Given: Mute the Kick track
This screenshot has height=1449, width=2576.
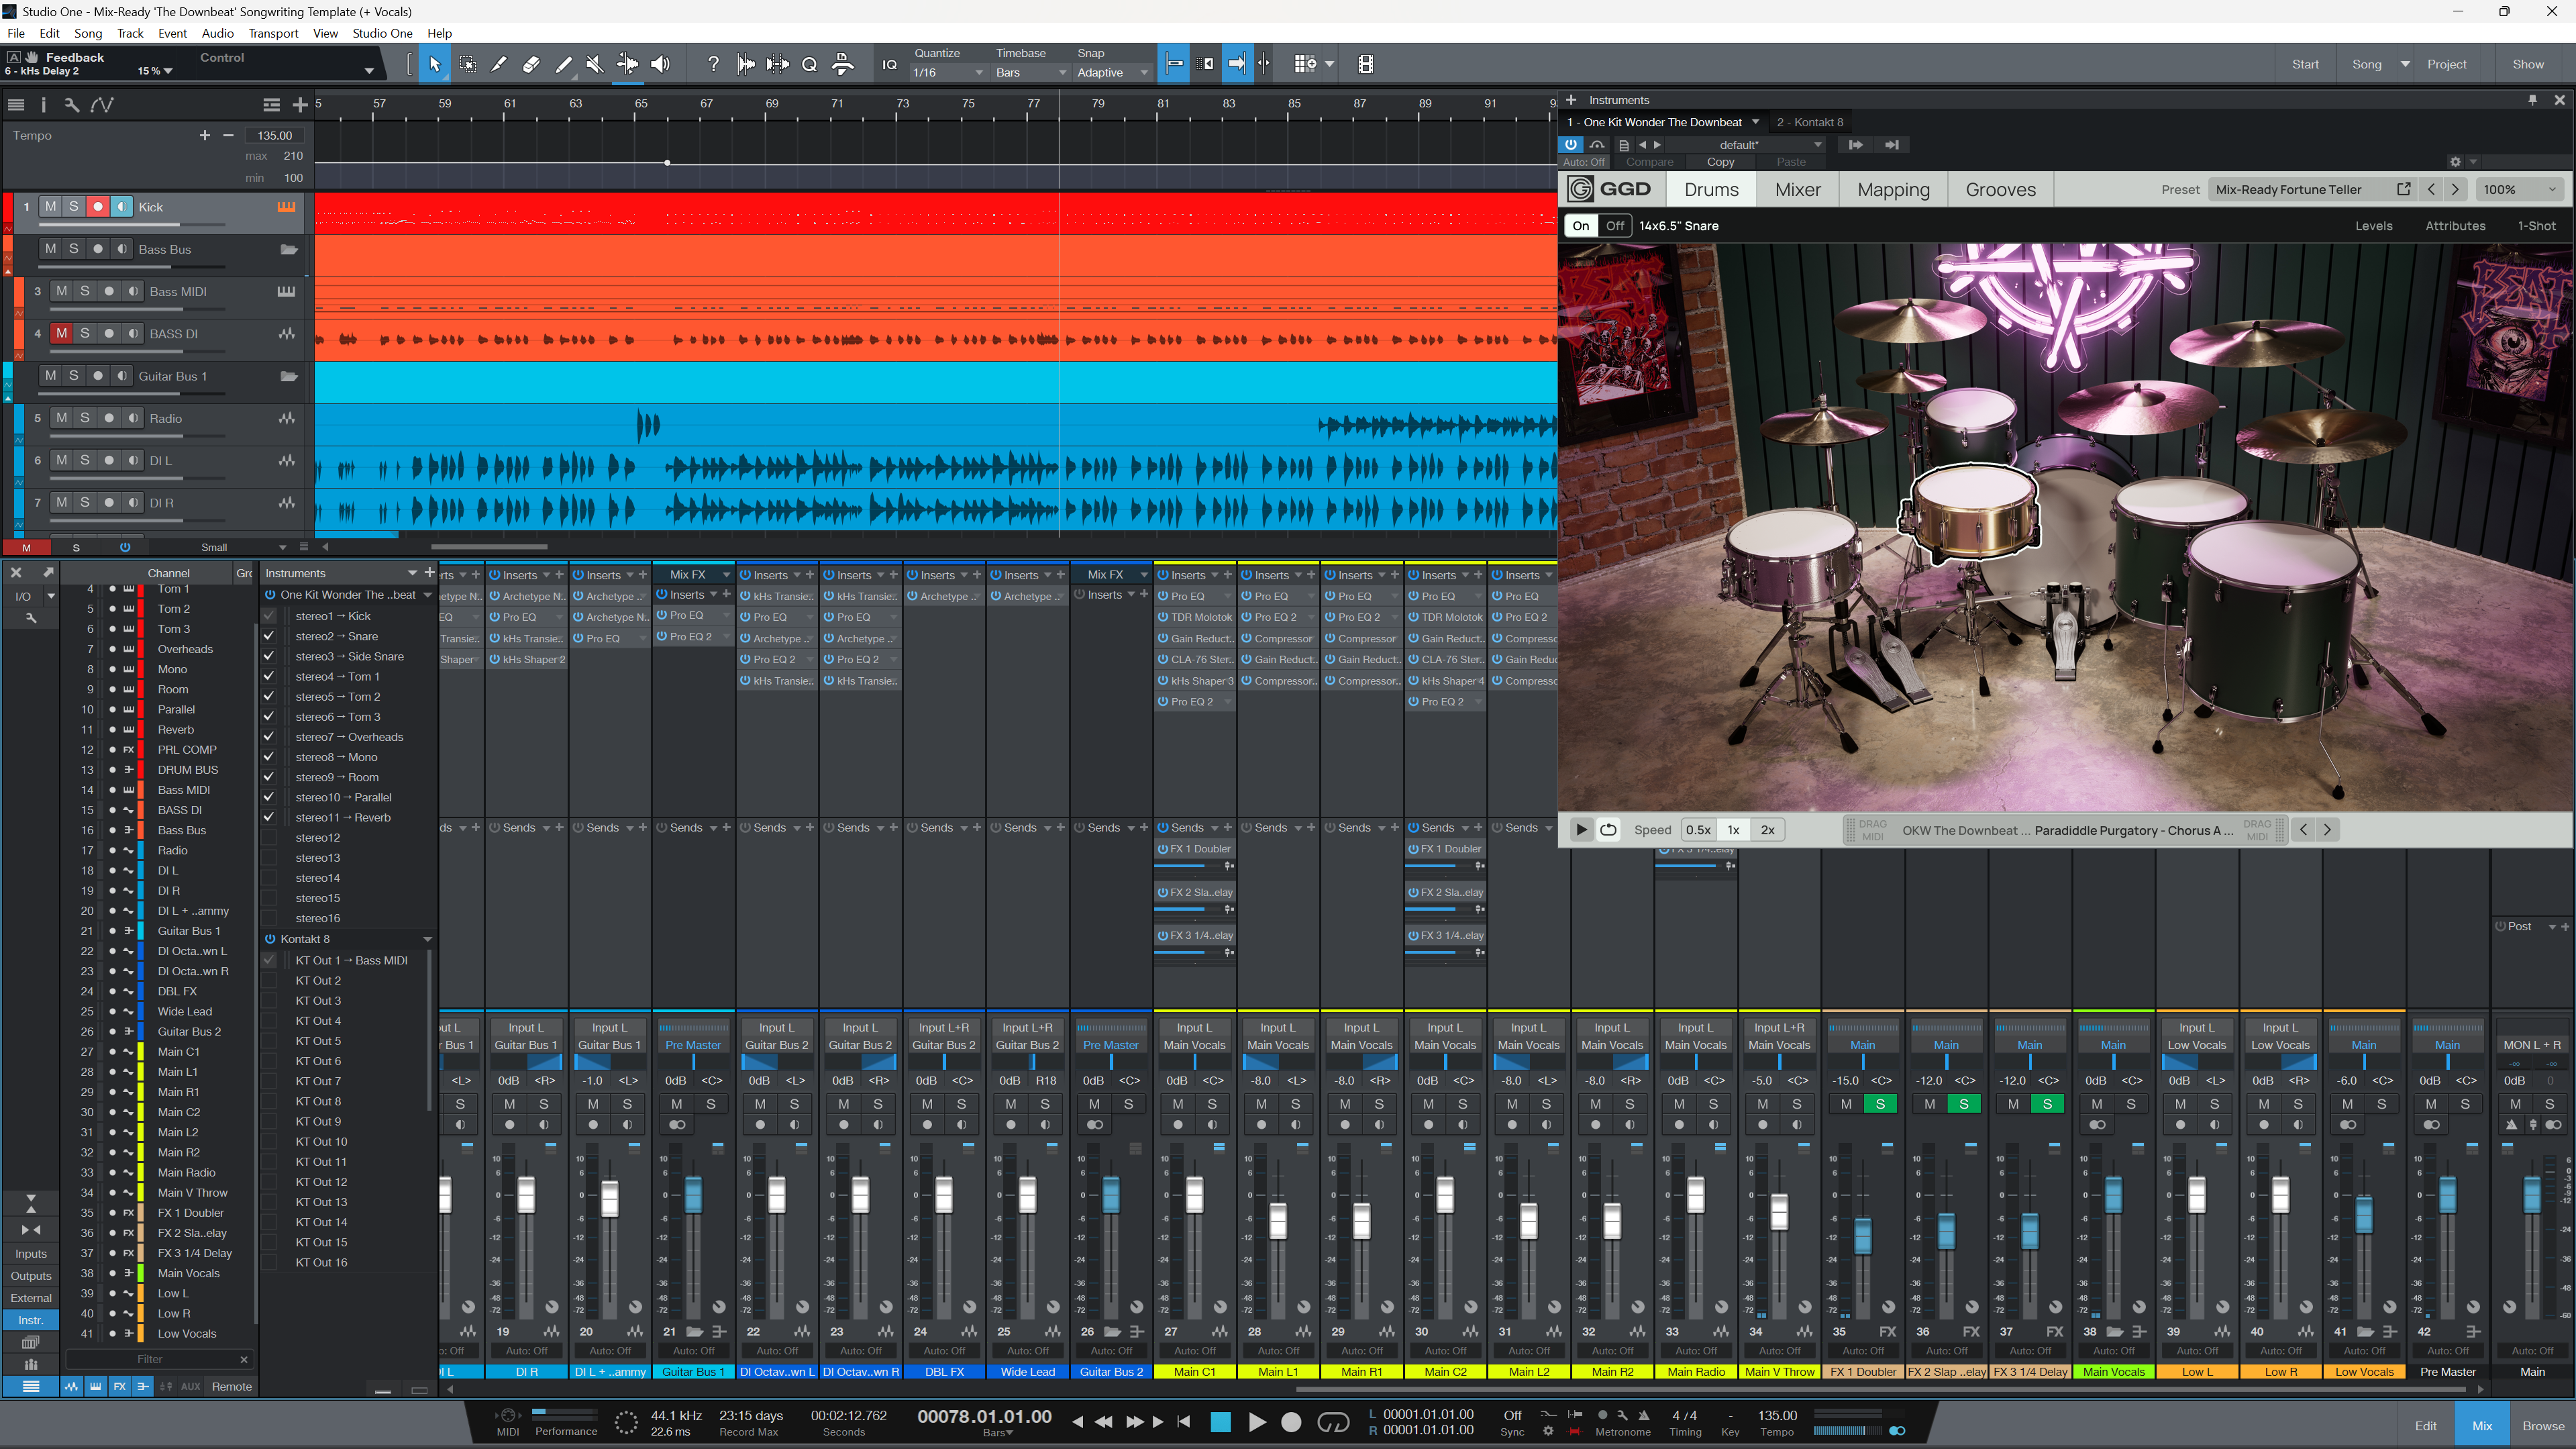Looking at the screenshot, I should tap(50, 206).
